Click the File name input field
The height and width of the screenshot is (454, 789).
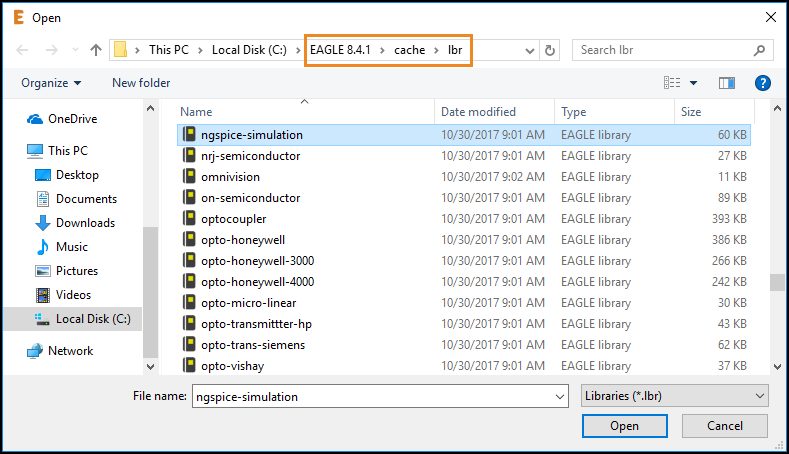coord(373,397)
